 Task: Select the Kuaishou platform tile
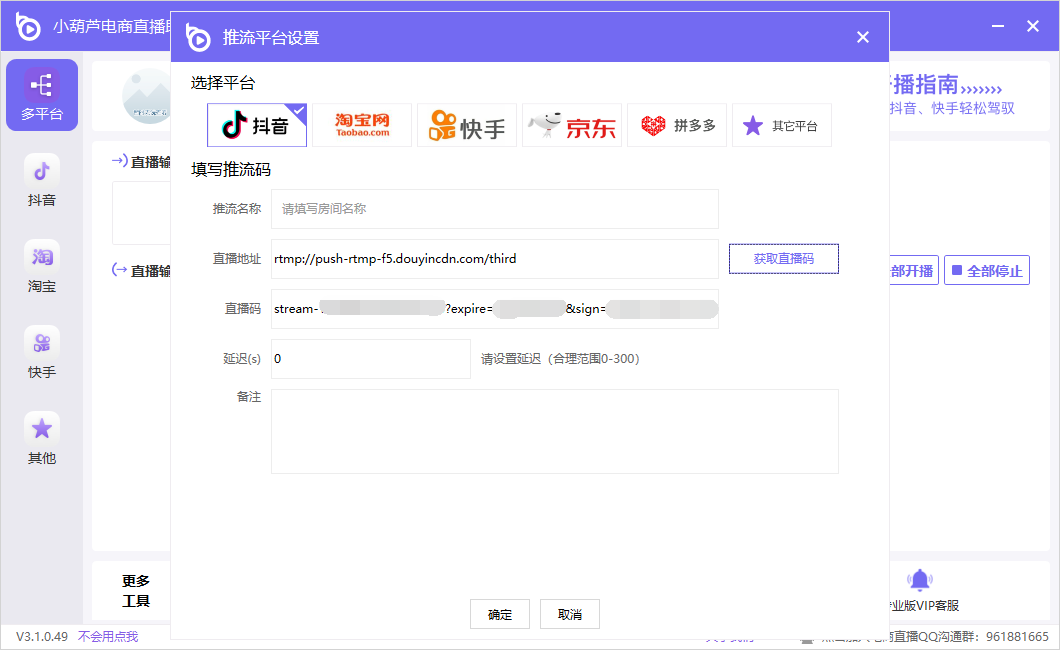click(x=467, y=126)
